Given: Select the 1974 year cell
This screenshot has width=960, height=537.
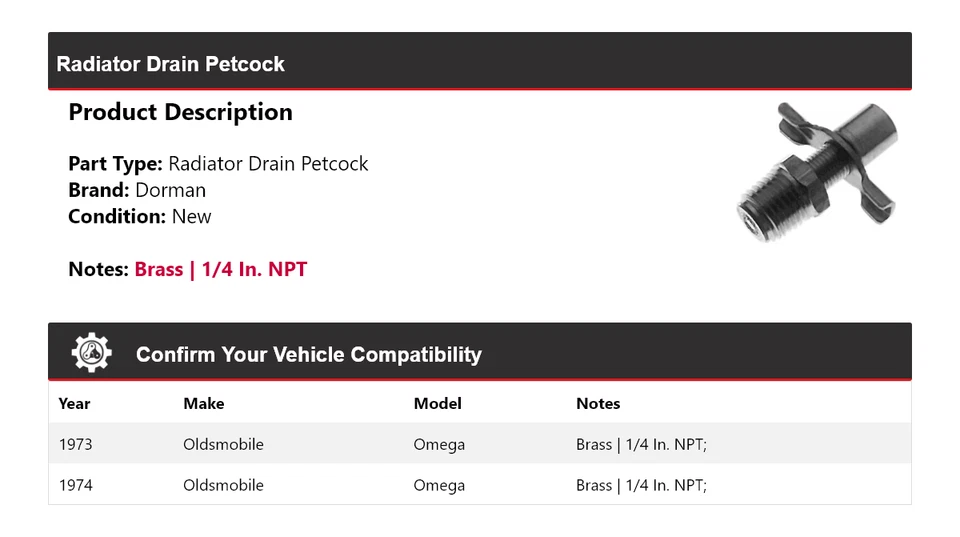Looking at the screenshot, I should click(x=75, y=485).
